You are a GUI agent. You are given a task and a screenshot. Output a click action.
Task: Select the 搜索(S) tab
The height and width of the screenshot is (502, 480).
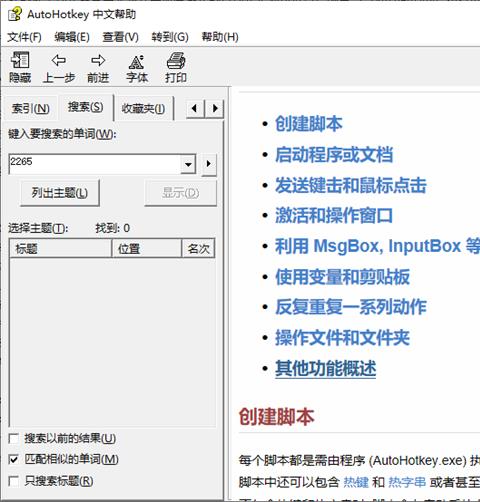click(86, 107)
